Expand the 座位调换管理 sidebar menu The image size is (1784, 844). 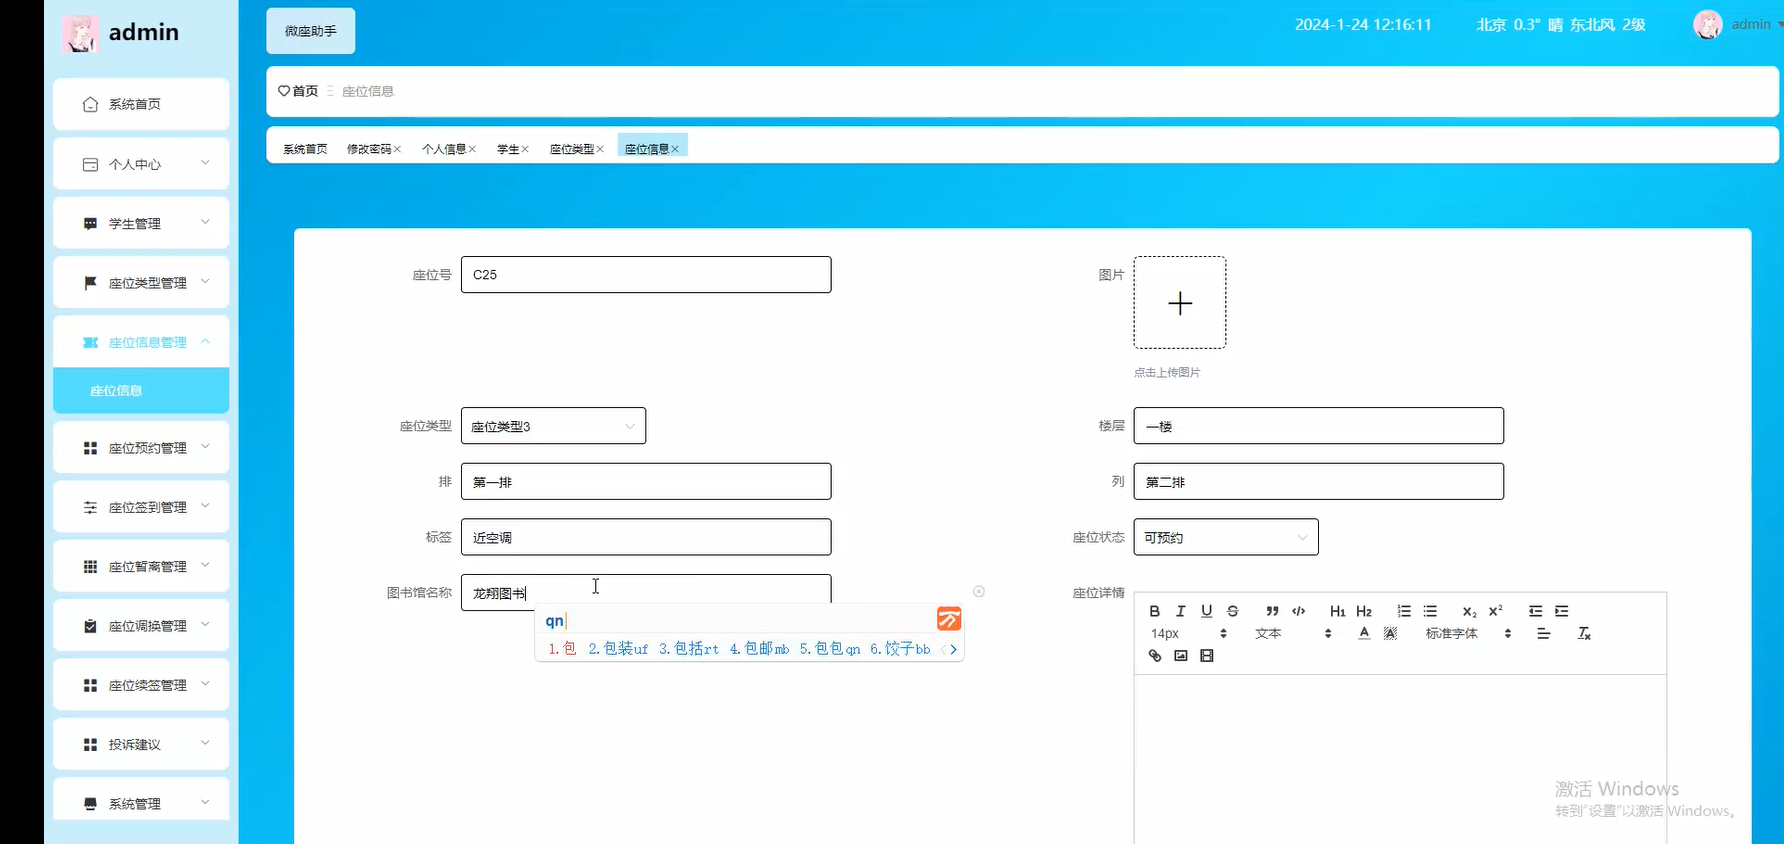point(141,625)
